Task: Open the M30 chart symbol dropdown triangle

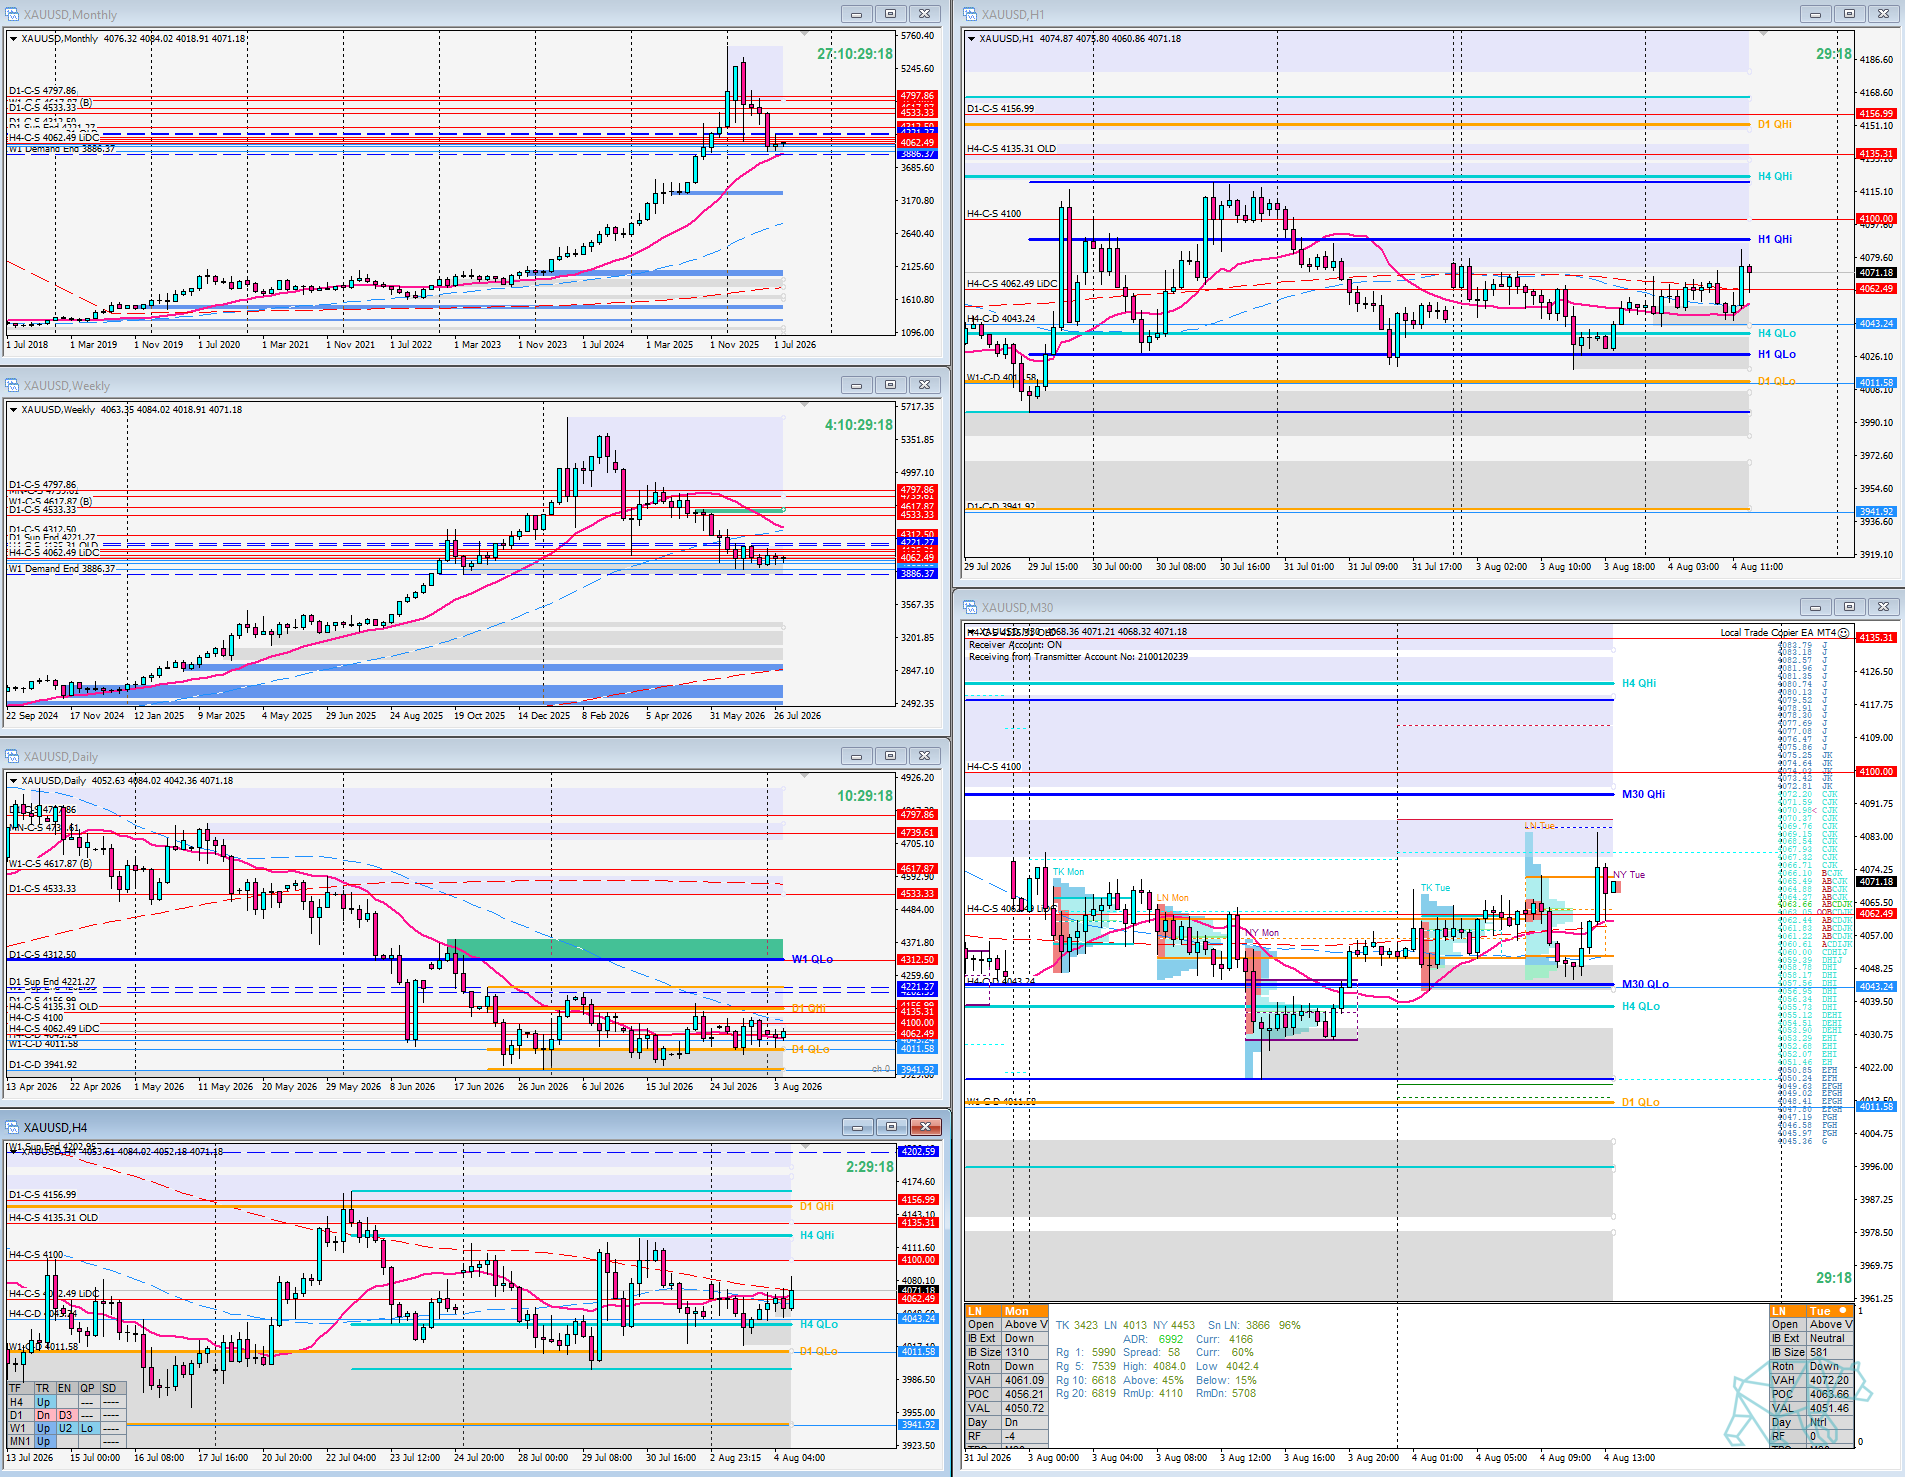Action: pos(971,632)
